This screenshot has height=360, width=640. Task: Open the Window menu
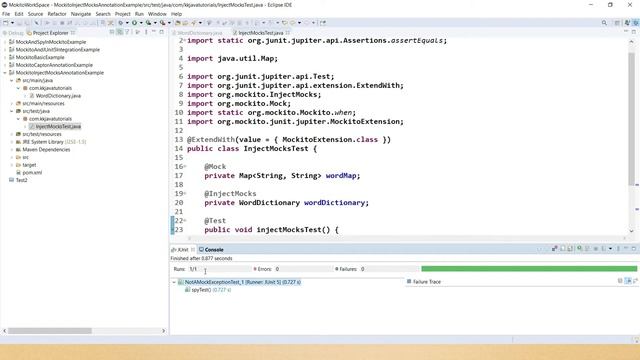tap(157, 14)
